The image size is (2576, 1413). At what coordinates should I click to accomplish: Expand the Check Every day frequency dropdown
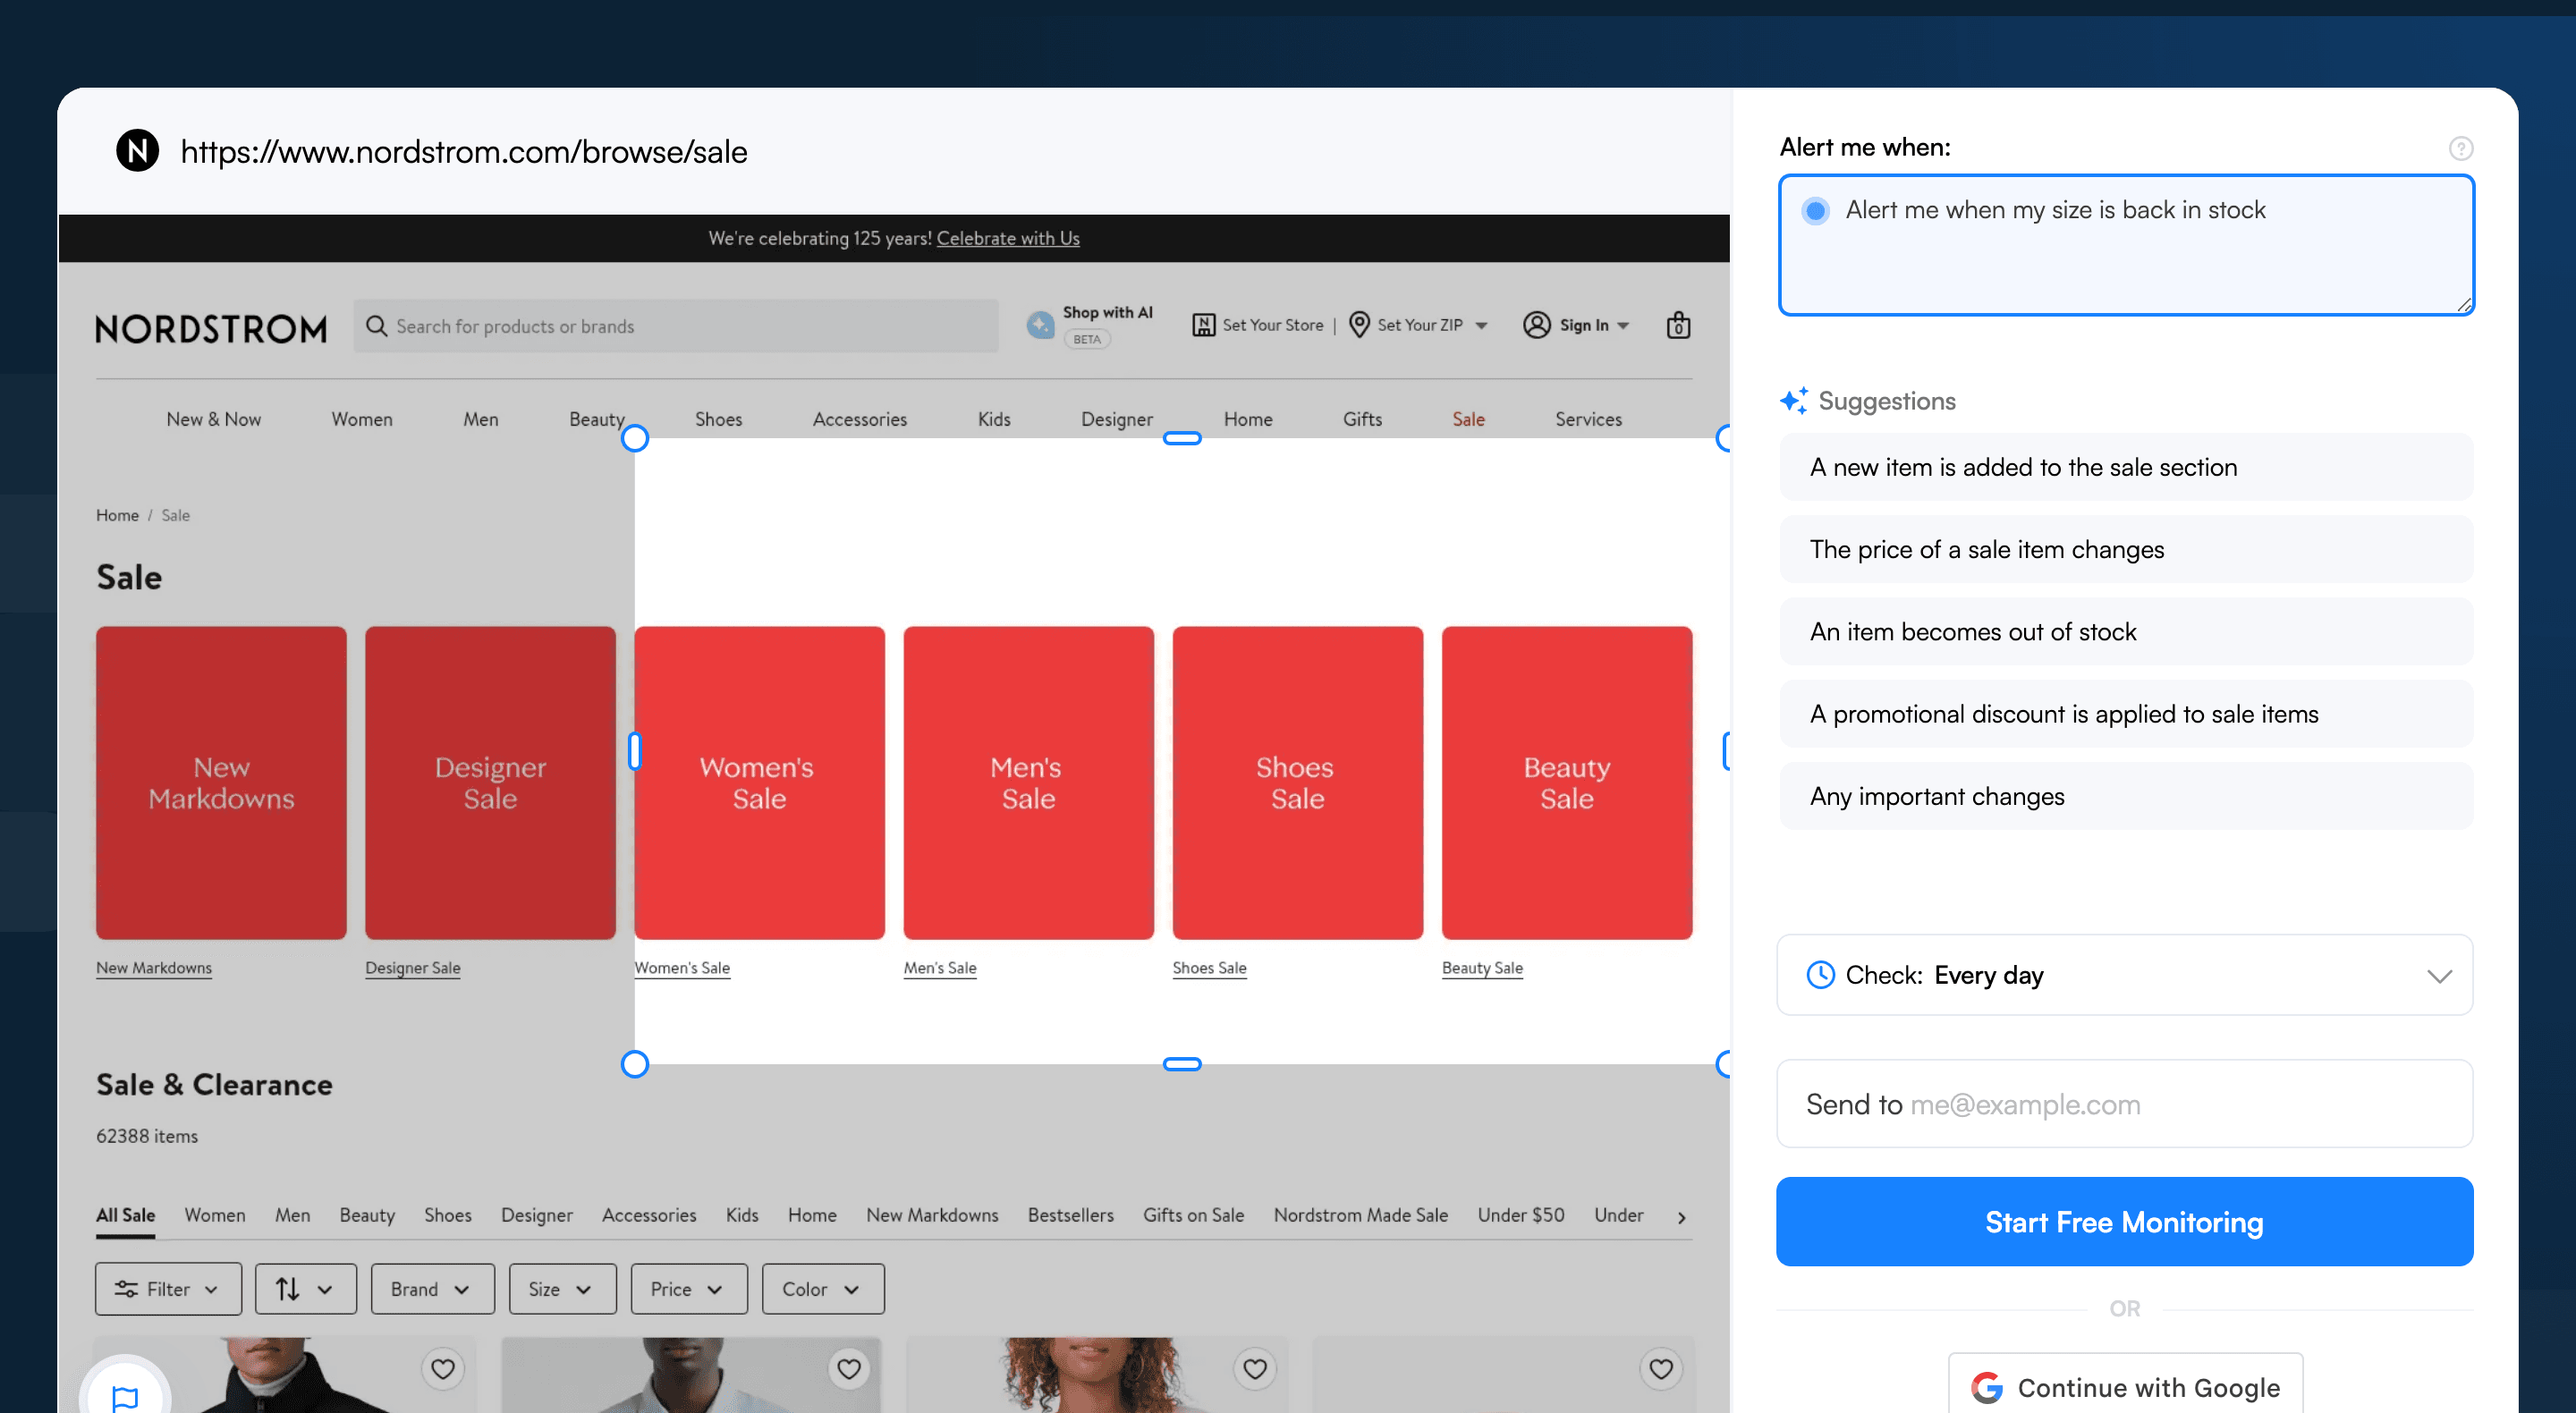coord(2124,975)
